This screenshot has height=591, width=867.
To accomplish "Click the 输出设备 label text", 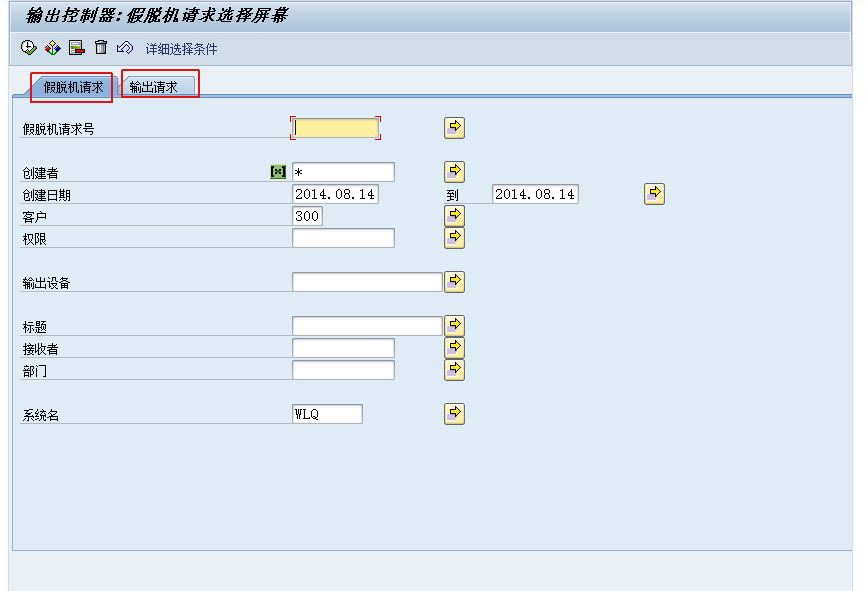I will coord(46,284).
